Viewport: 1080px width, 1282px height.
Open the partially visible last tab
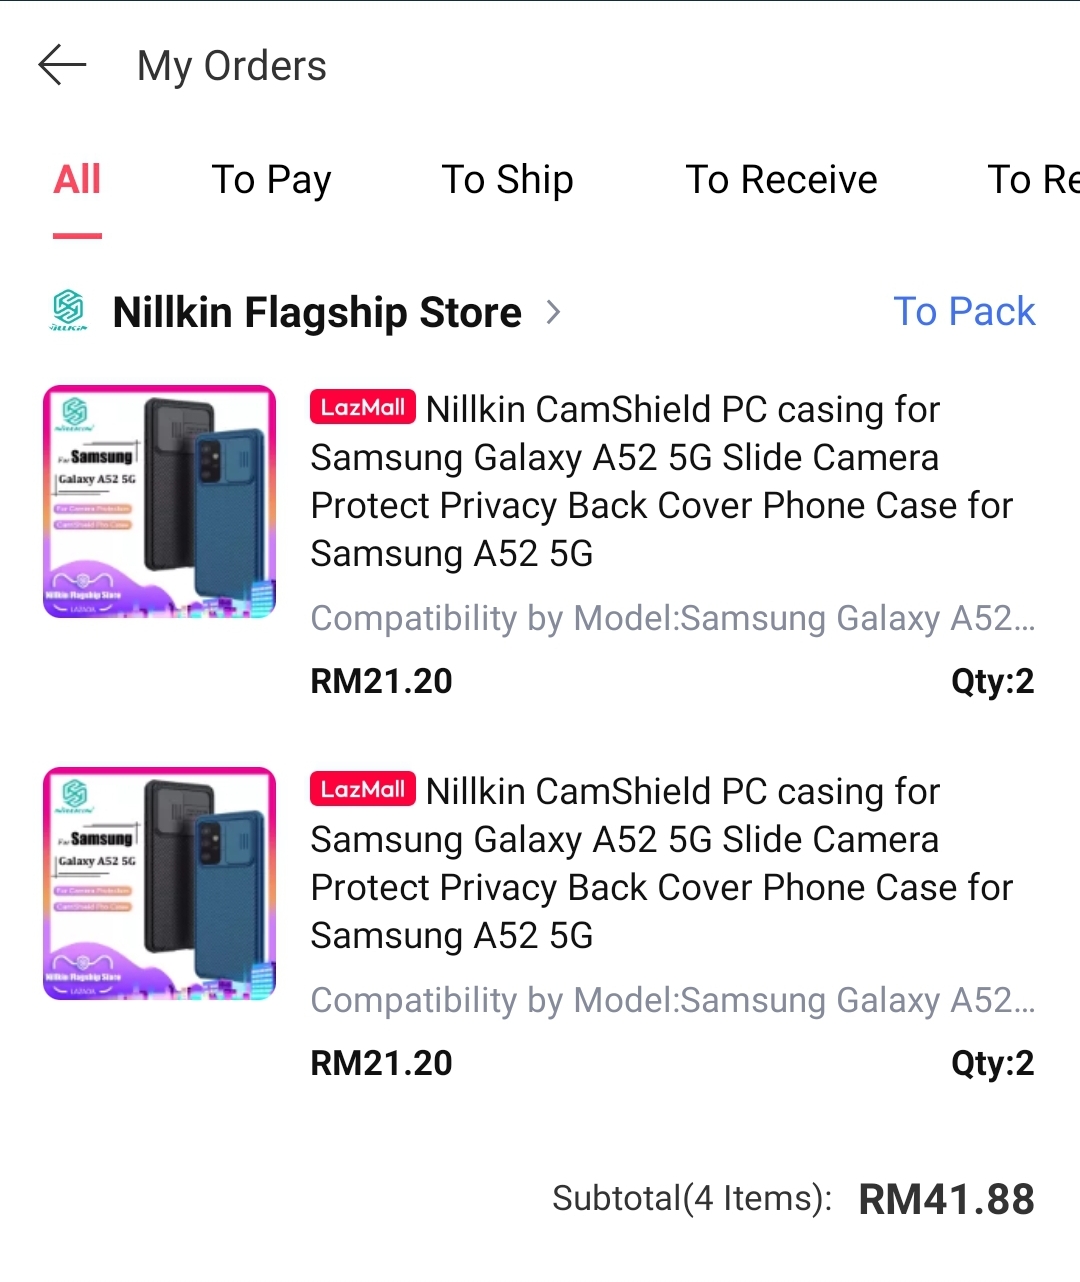(1033, 180)
